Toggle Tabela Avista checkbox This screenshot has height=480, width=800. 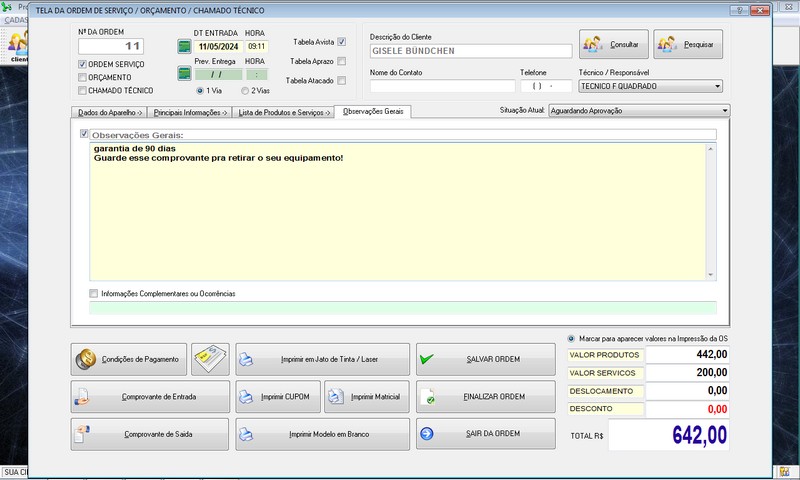click(341, 42)
